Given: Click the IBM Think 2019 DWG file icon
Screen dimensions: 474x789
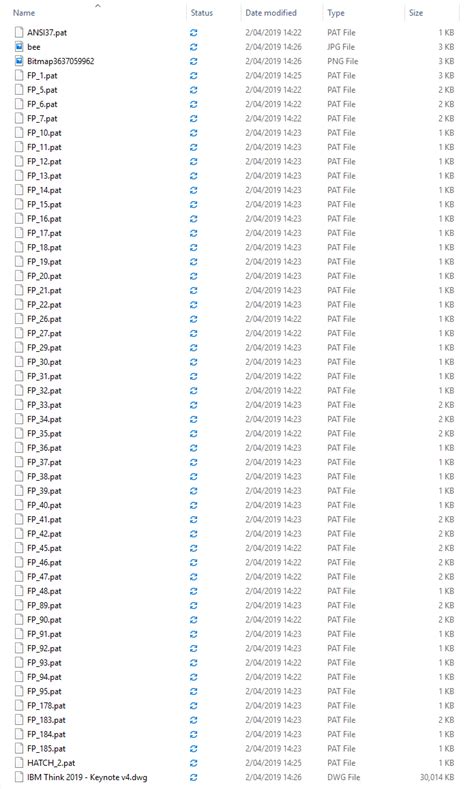Looking at the screenshot, I should click(x=19, y=777).
